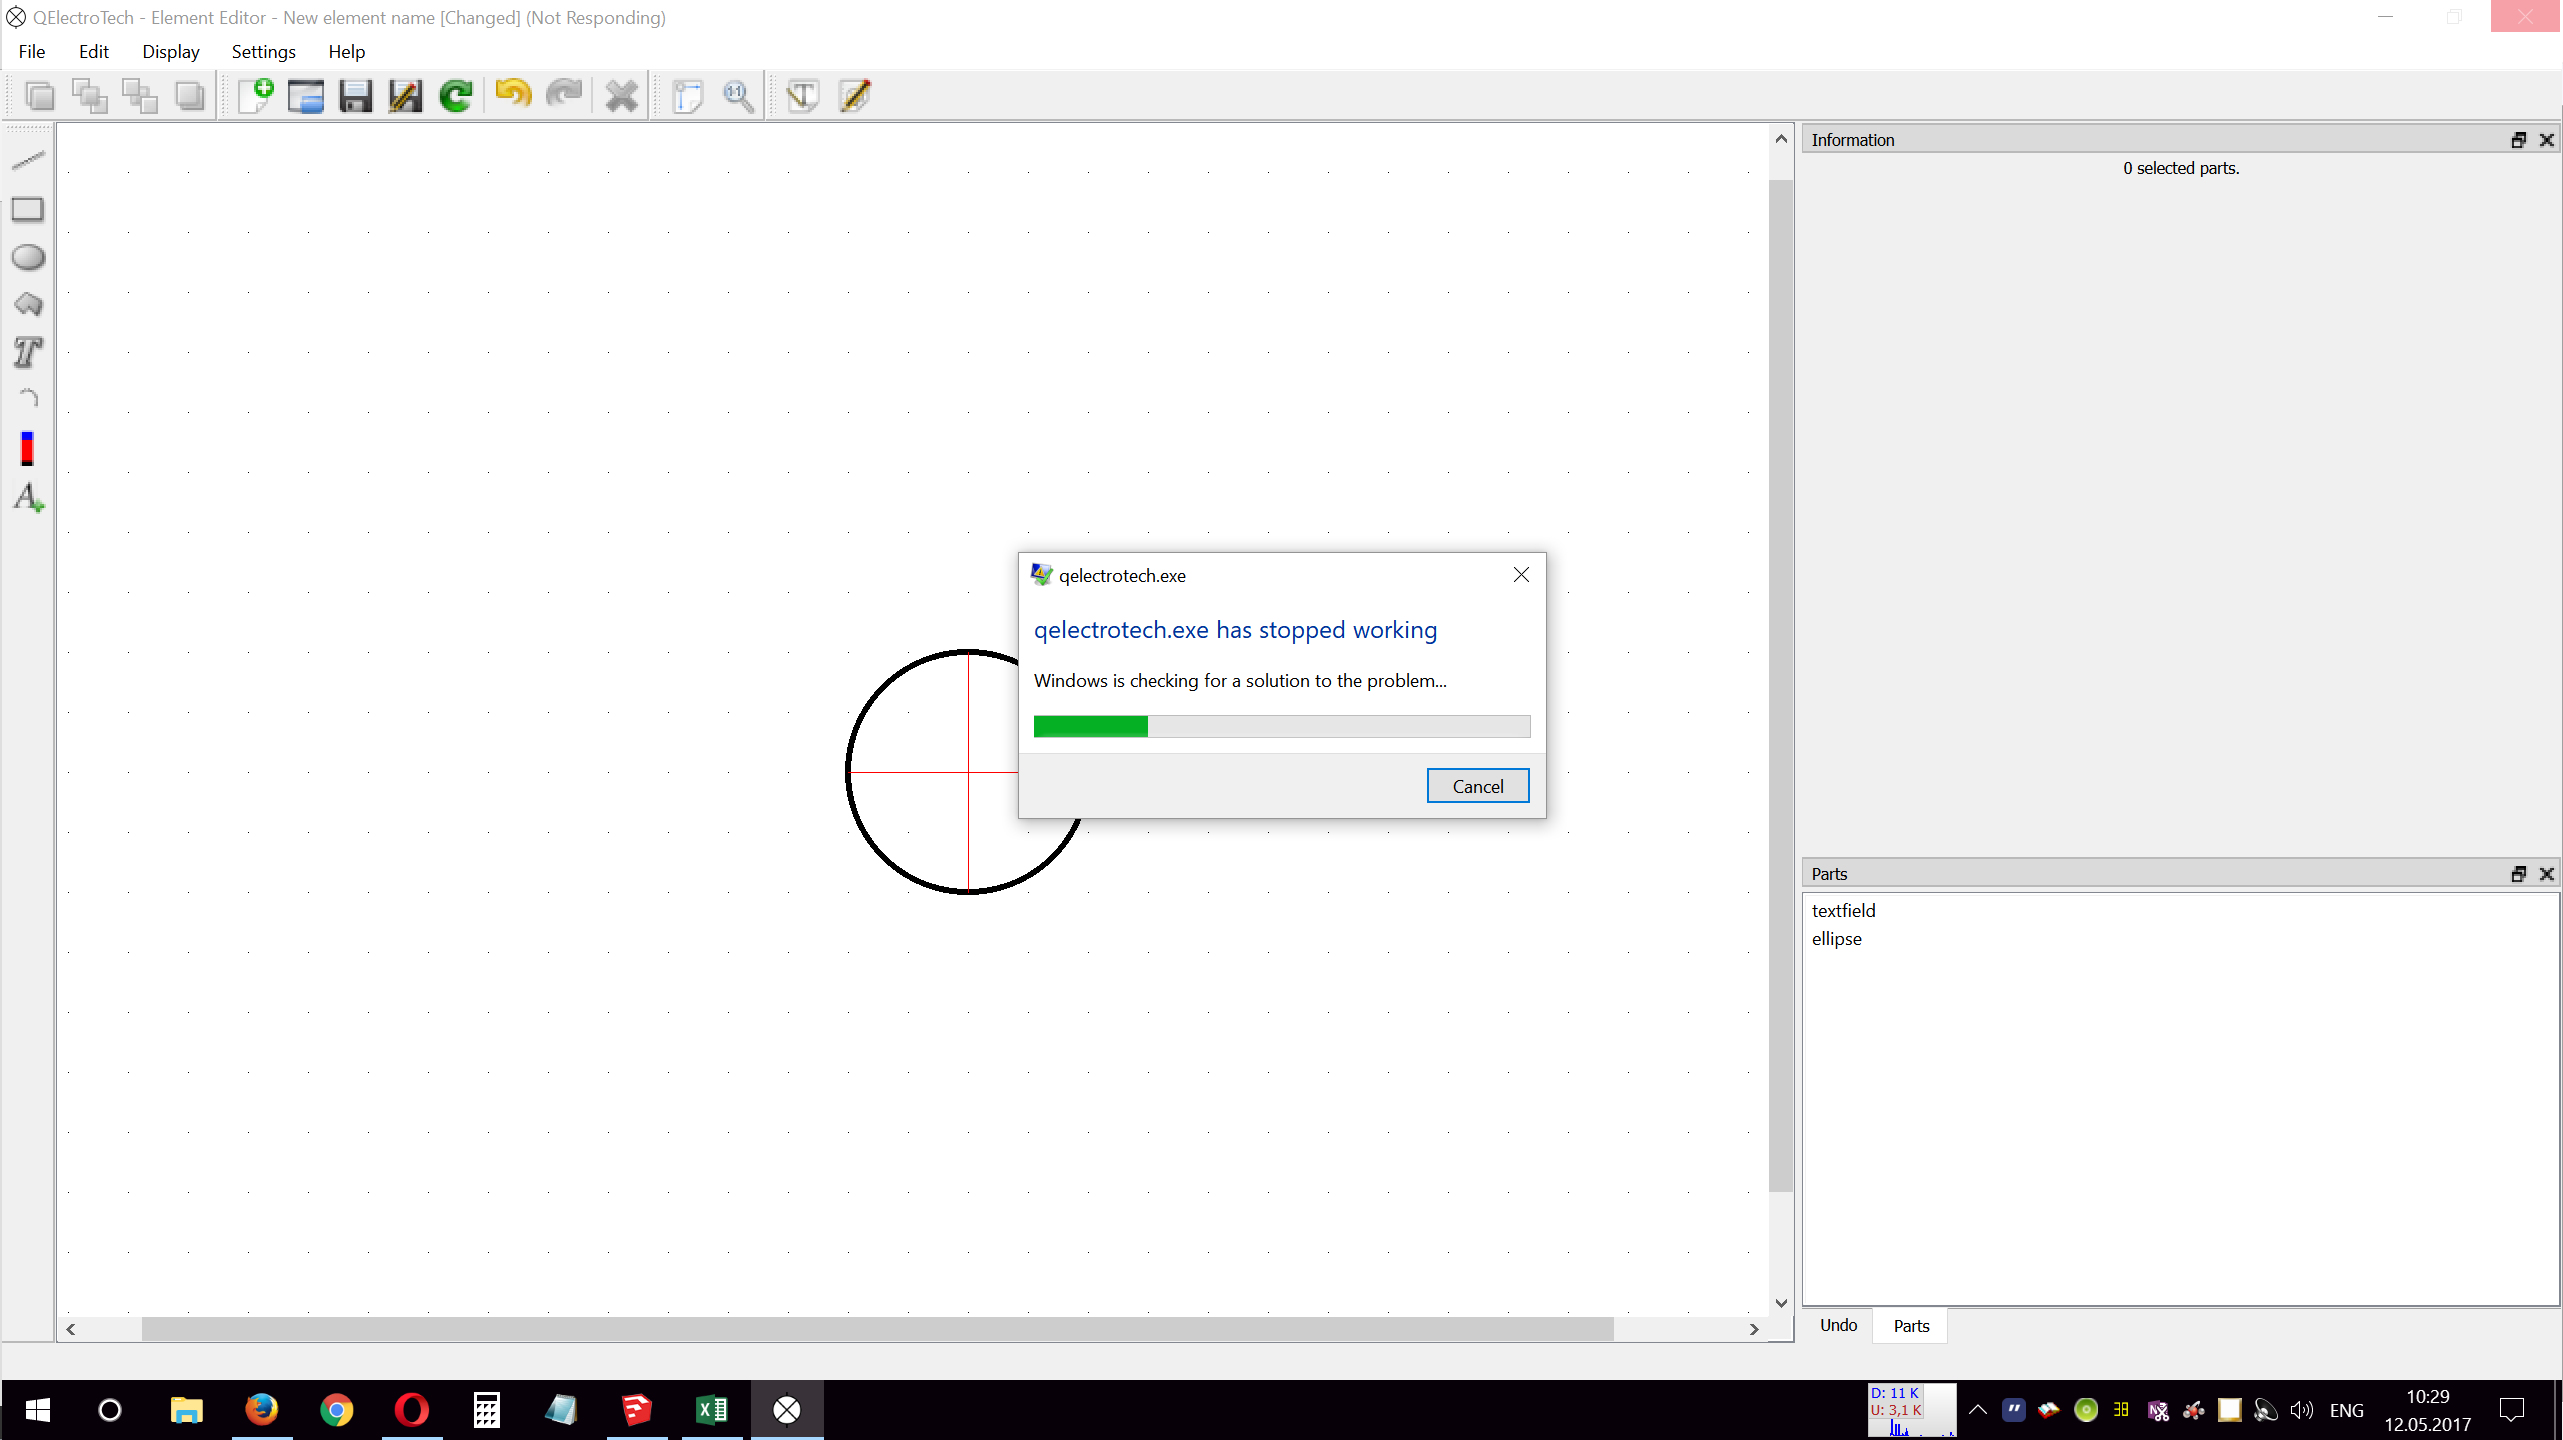
Task: Click the Bring to front toolbar icon
Action: [40, 96]
